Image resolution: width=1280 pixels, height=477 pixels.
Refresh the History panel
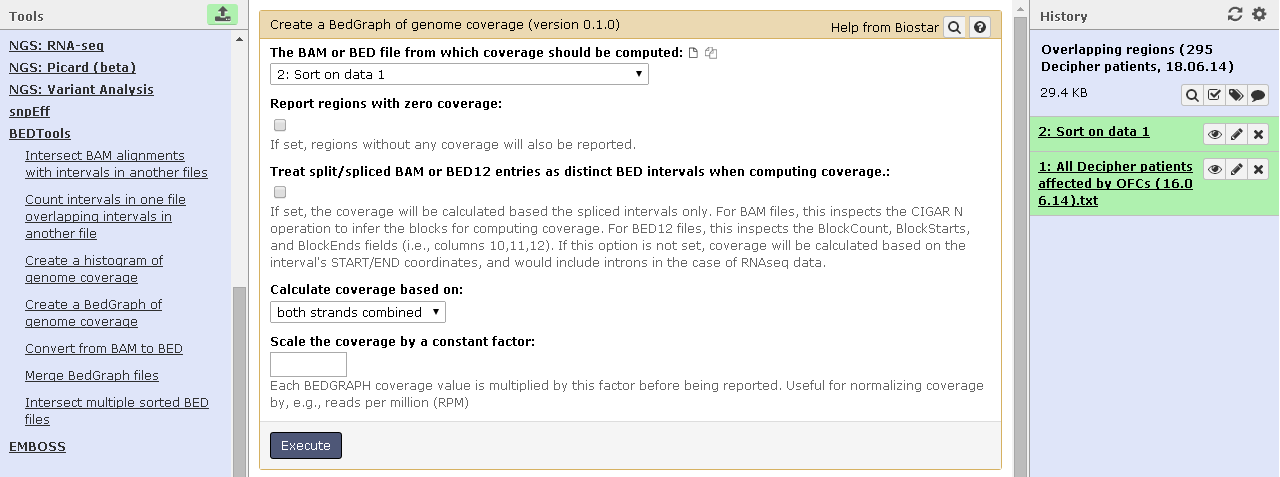[1235, 15]
